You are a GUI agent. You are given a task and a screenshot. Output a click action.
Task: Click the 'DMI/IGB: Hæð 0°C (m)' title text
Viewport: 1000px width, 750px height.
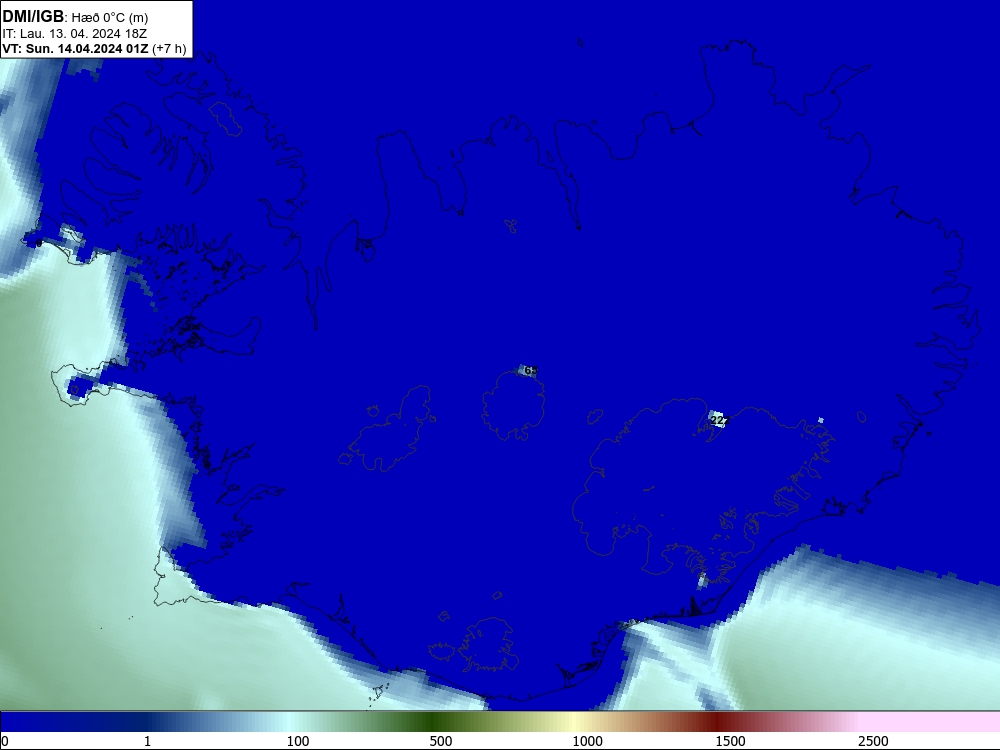pyautogui.click(x=75, y=17)
